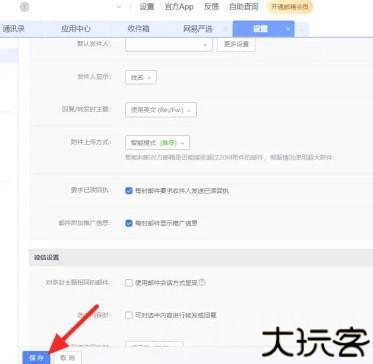The width and height of the screenshot is (373, 364).
Task: Switch to the 通讯录 tab
Action: (x=14, y=29)
